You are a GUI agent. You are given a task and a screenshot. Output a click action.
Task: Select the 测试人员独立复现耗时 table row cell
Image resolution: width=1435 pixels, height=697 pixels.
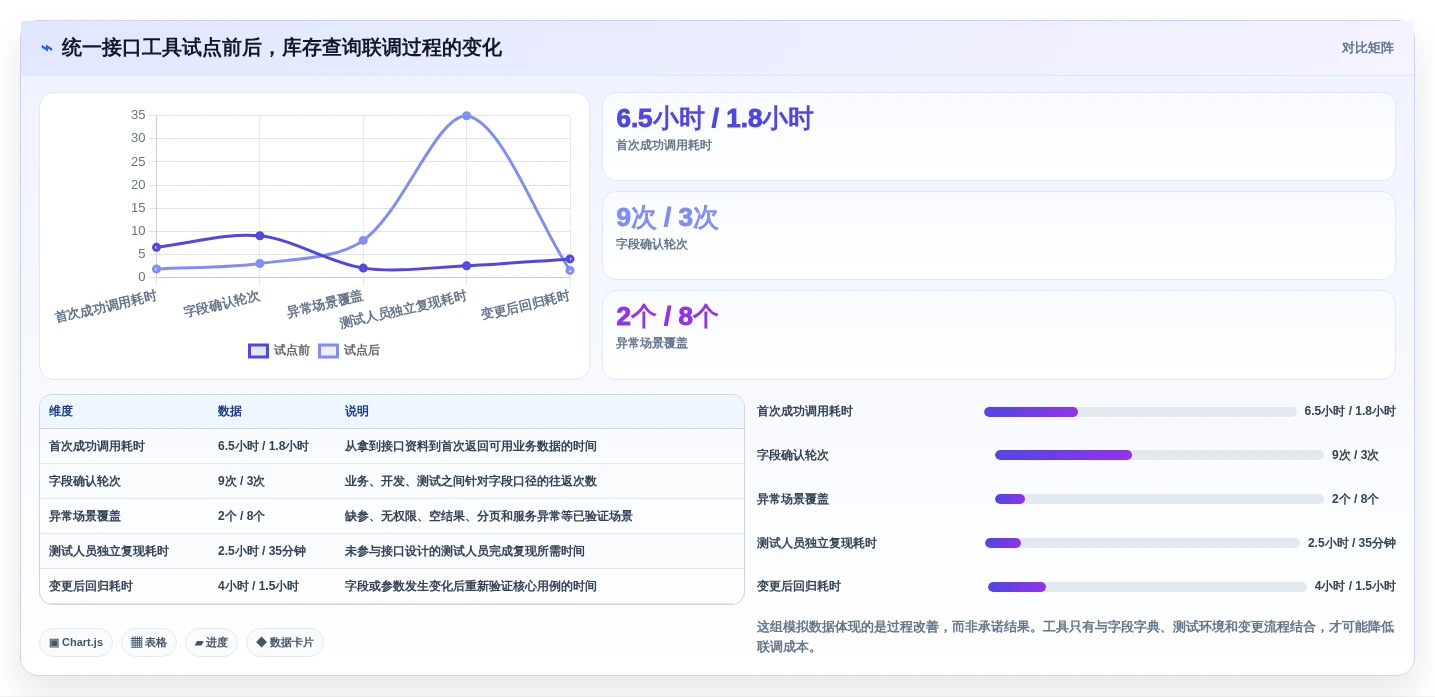pos(109,552)
